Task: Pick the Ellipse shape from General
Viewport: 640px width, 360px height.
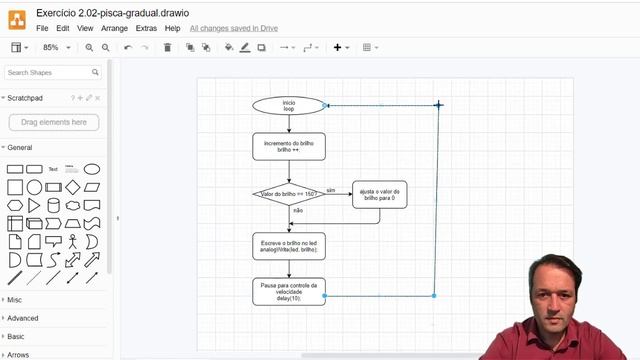Action: (x=92, y=169)
